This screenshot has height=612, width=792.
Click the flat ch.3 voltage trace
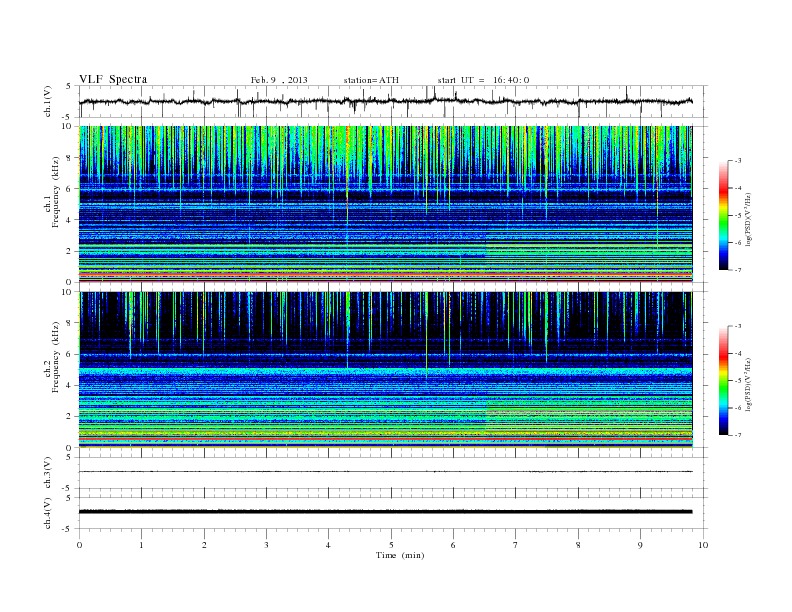pos(385,472)
